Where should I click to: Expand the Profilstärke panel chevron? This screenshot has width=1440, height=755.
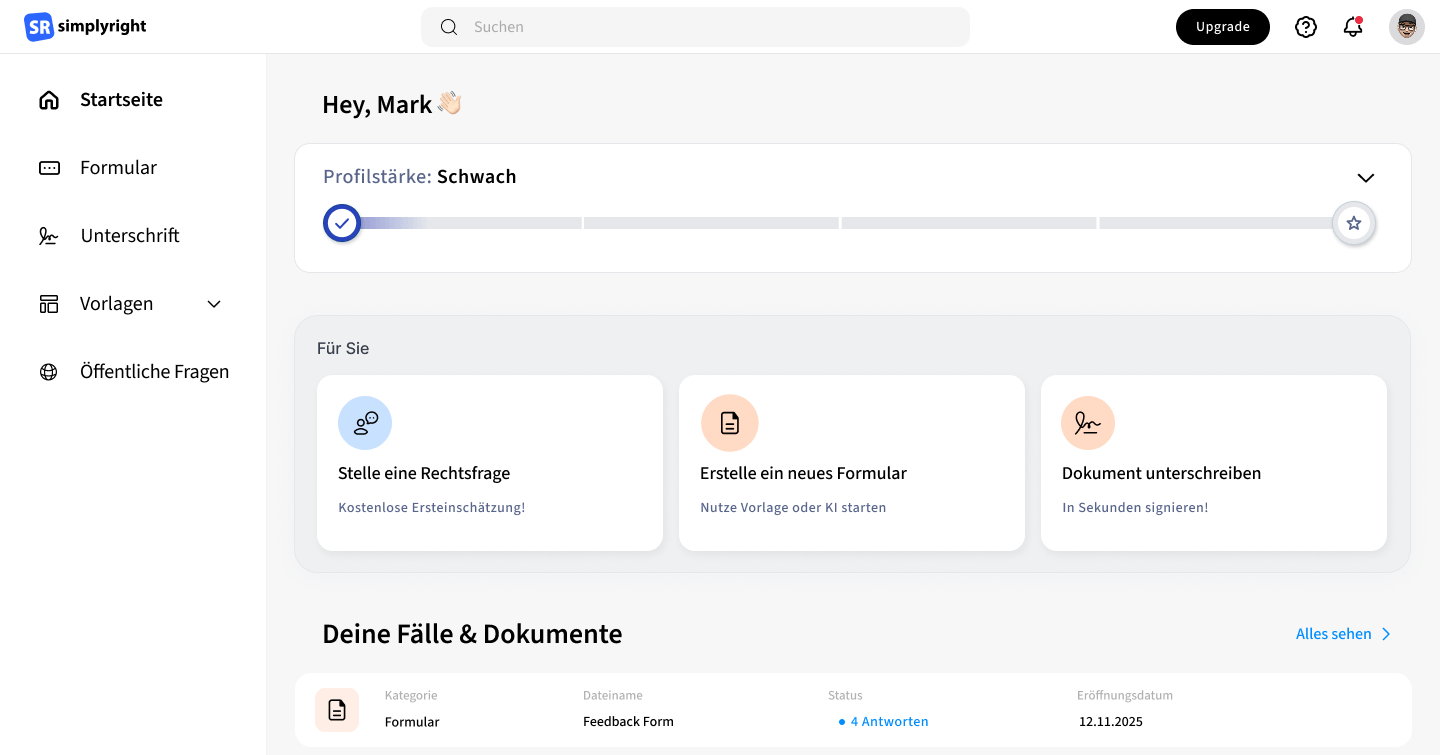point(1366,178)
